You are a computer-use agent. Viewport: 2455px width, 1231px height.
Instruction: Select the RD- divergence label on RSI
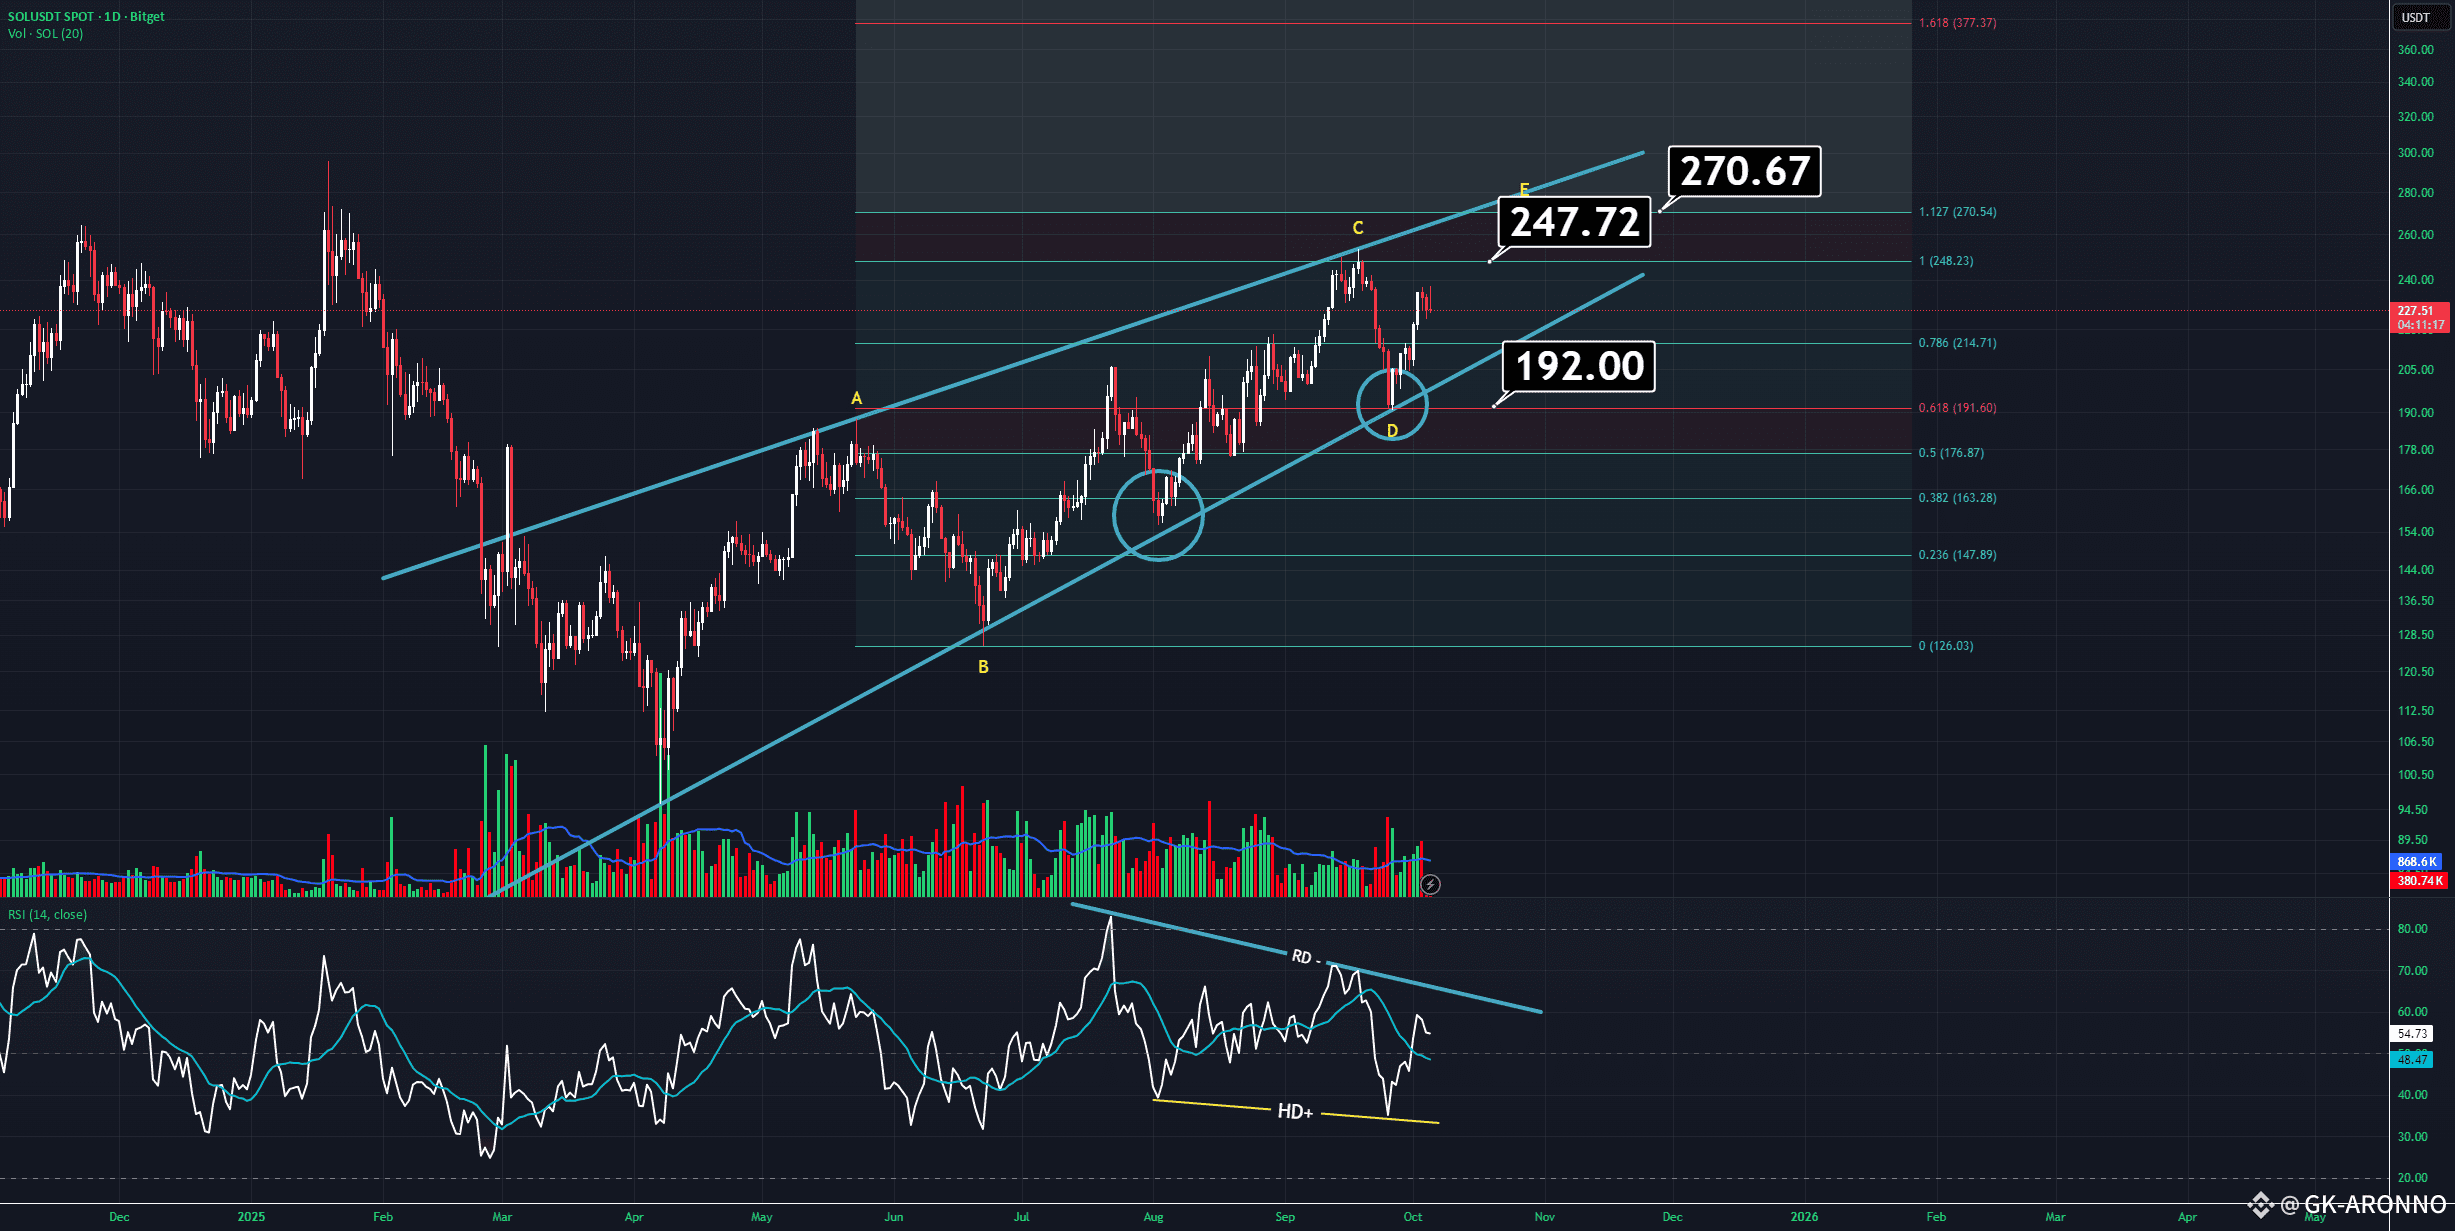[x=1304, y=957]
